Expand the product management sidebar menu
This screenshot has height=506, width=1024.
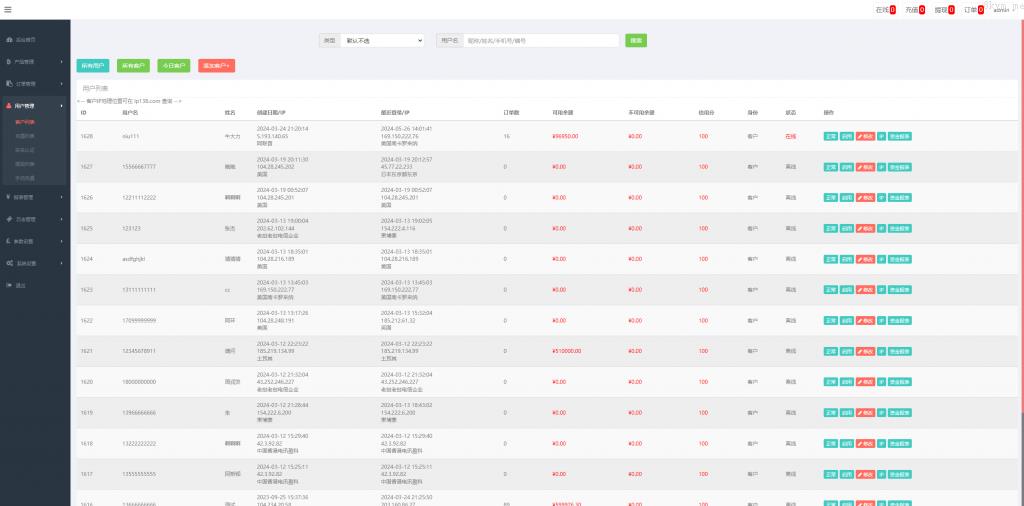click(33, 61)
